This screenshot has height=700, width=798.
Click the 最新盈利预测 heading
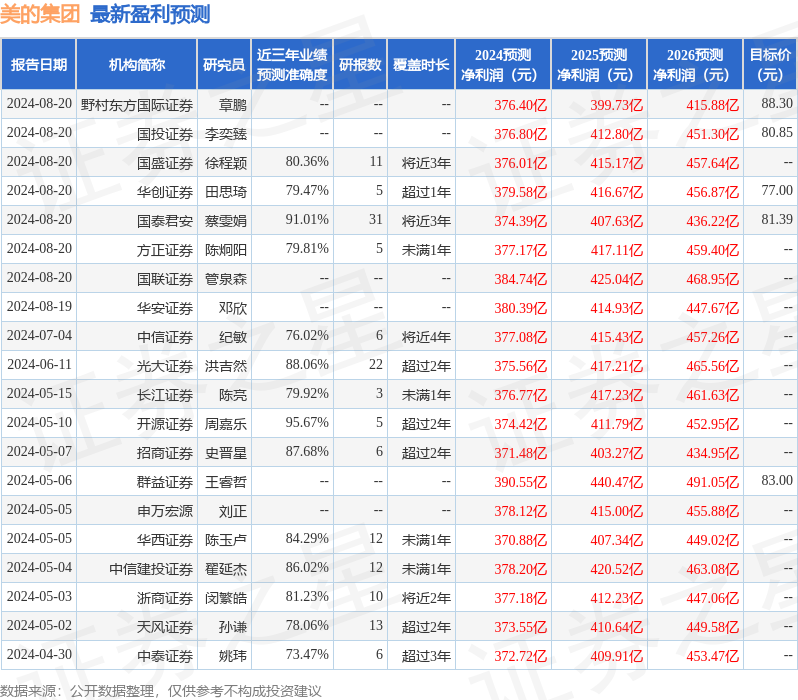tap(150, 14)
